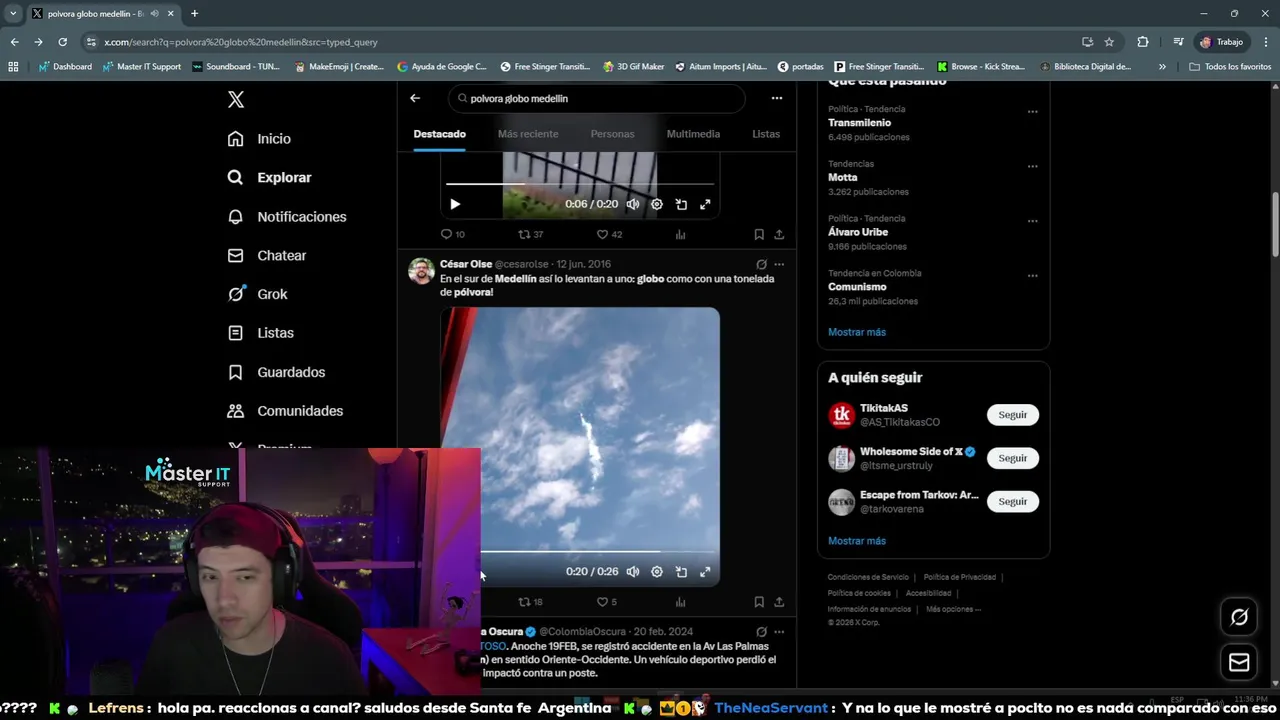Show more follow suggestions

coord(857,541)
